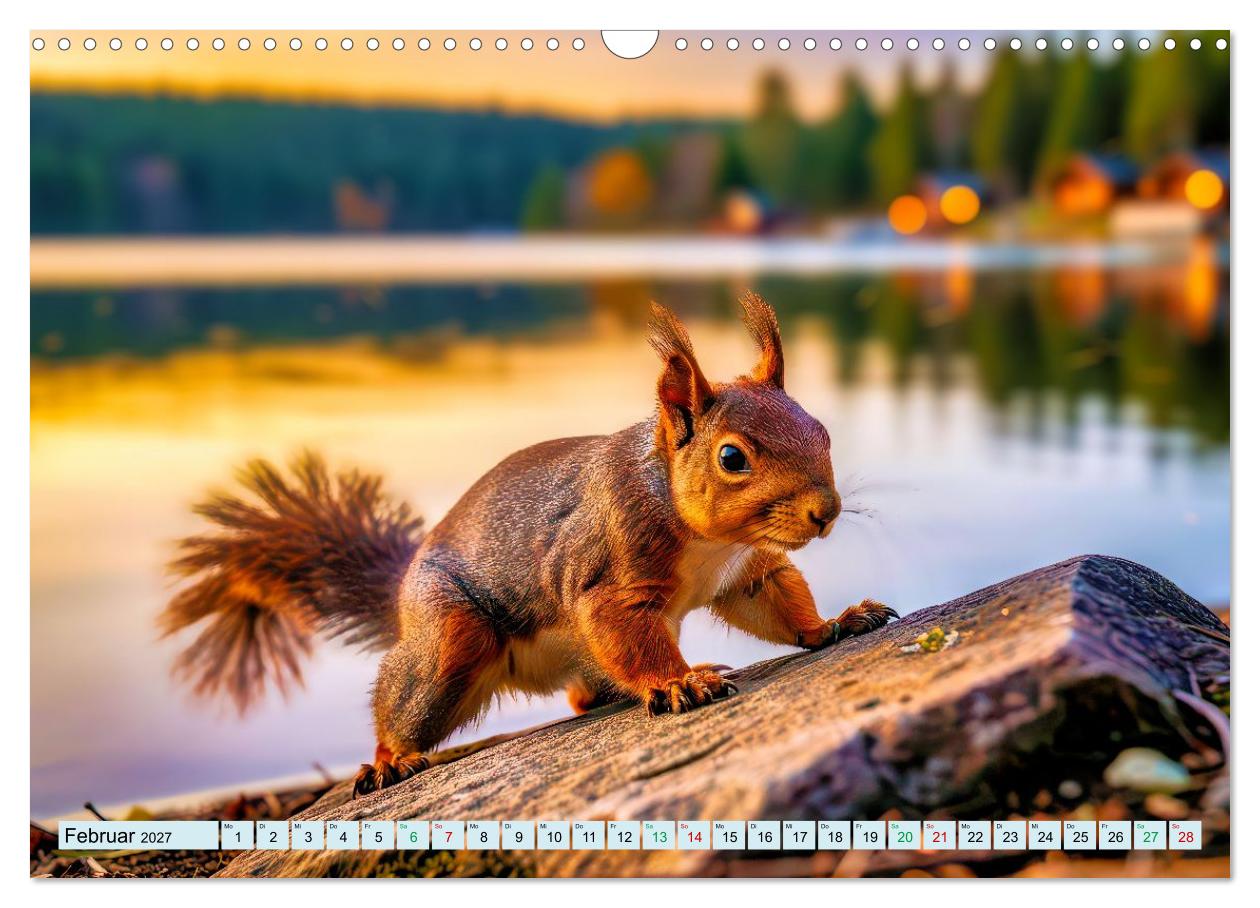Select date cell 5 (Fr)
The width and height of the screenshot is (1260, 908).
click(x=377, y=836)
